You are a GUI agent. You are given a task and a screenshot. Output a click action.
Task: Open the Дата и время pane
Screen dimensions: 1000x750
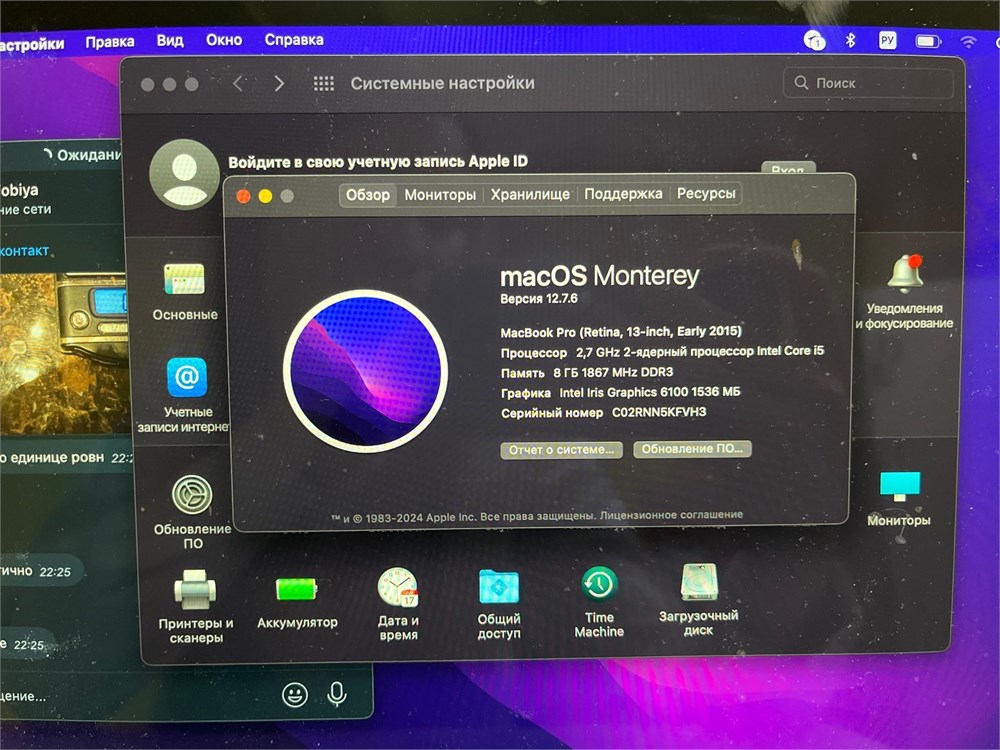coord(397,587)
